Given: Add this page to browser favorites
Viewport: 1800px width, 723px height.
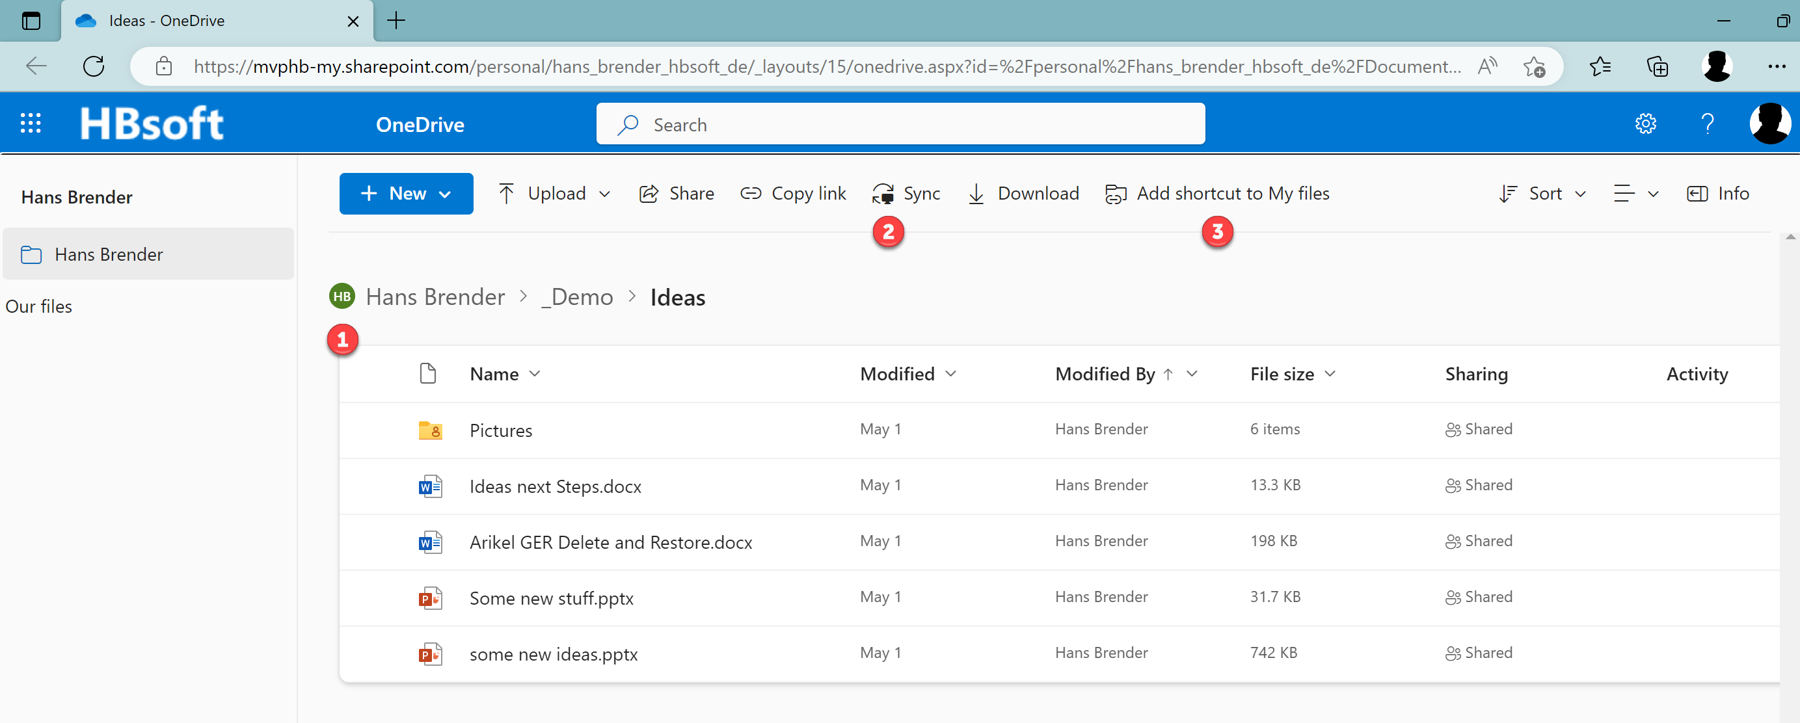Looking at the screenshot, I should tap(1535, 66).
